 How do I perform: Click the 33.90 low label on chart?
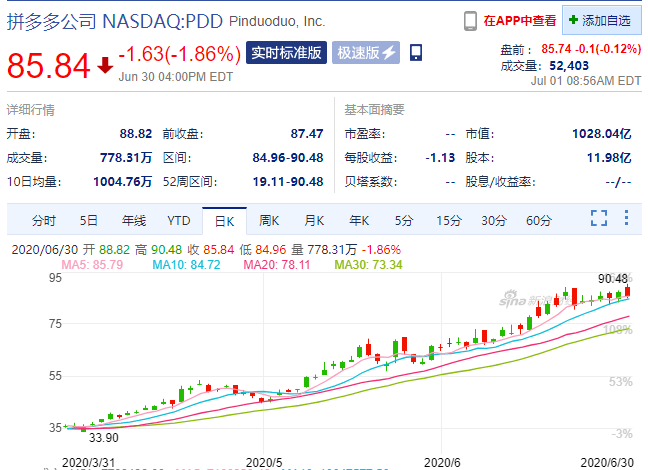click(x=104, y=438)
